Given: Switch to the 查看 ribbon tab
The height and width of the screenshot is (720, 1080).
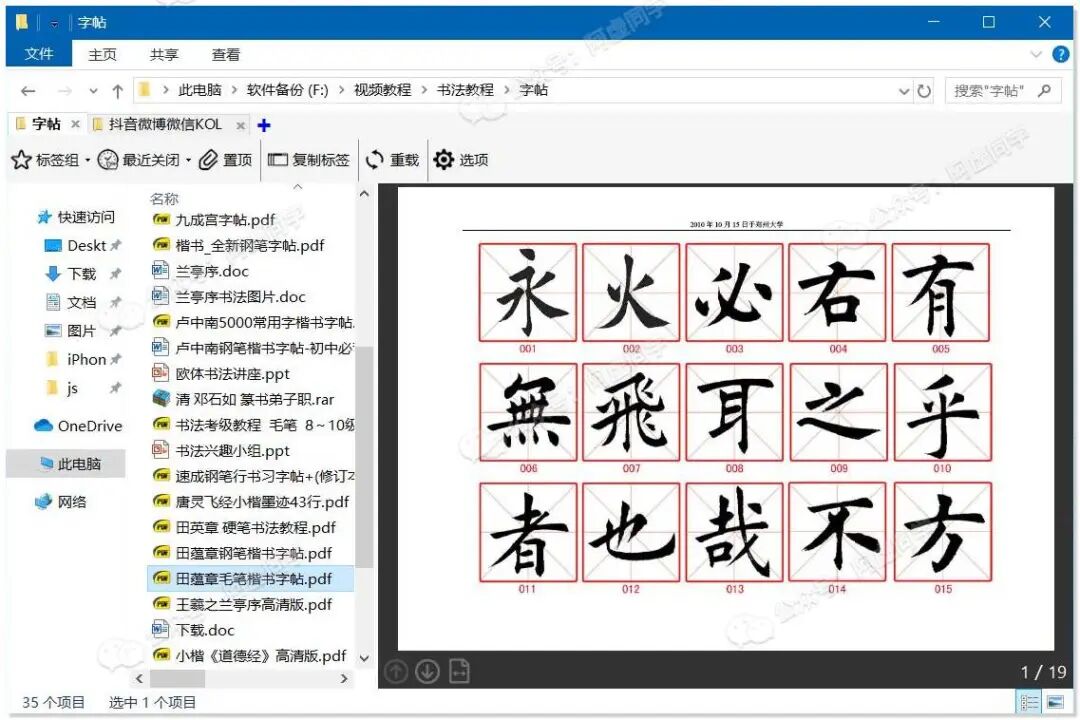Looking at the screenshot, I should [x=226, y=54].
